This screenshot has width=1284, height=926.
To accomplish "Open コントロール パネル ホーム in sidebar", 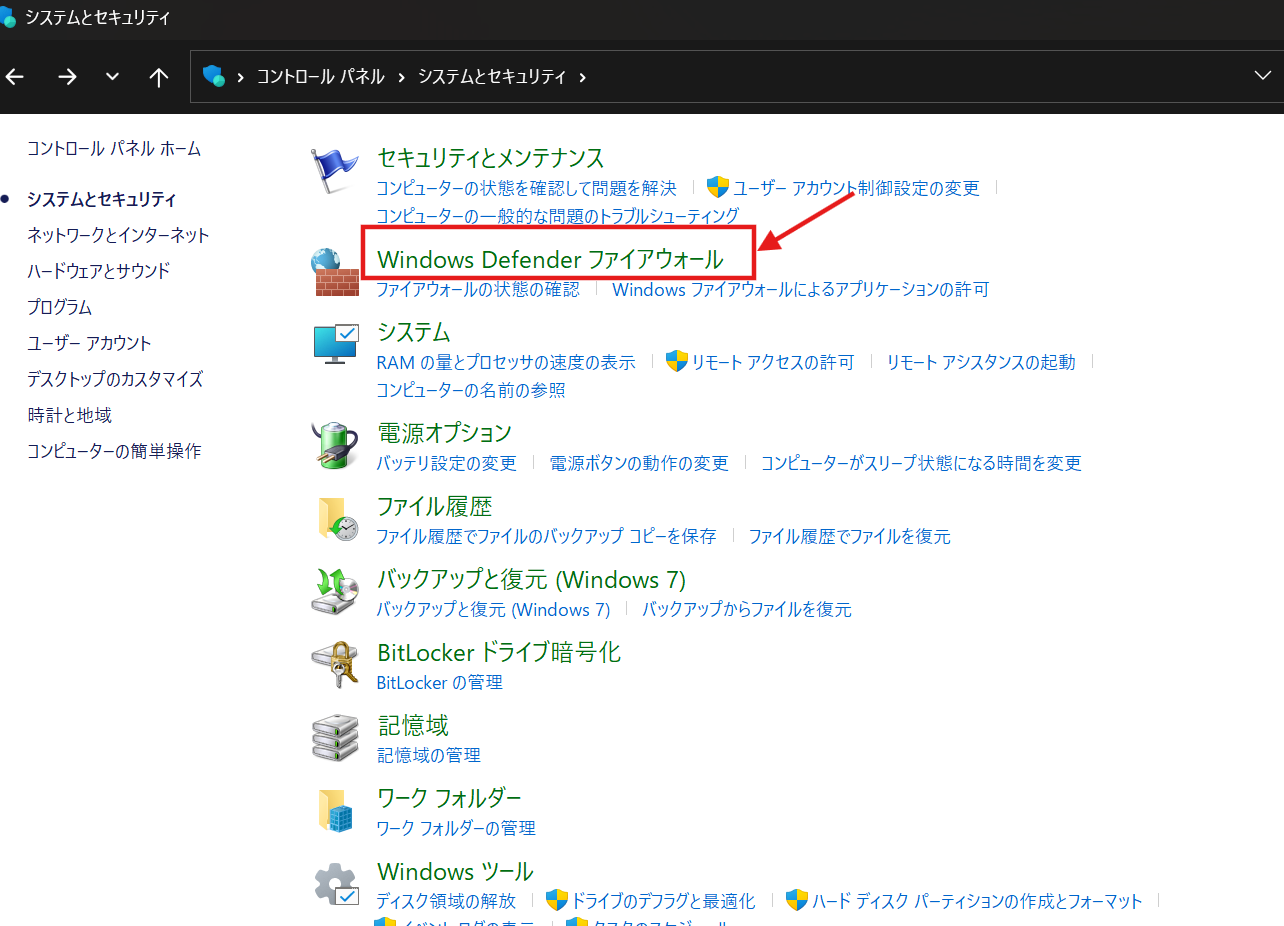I will 114,149.
